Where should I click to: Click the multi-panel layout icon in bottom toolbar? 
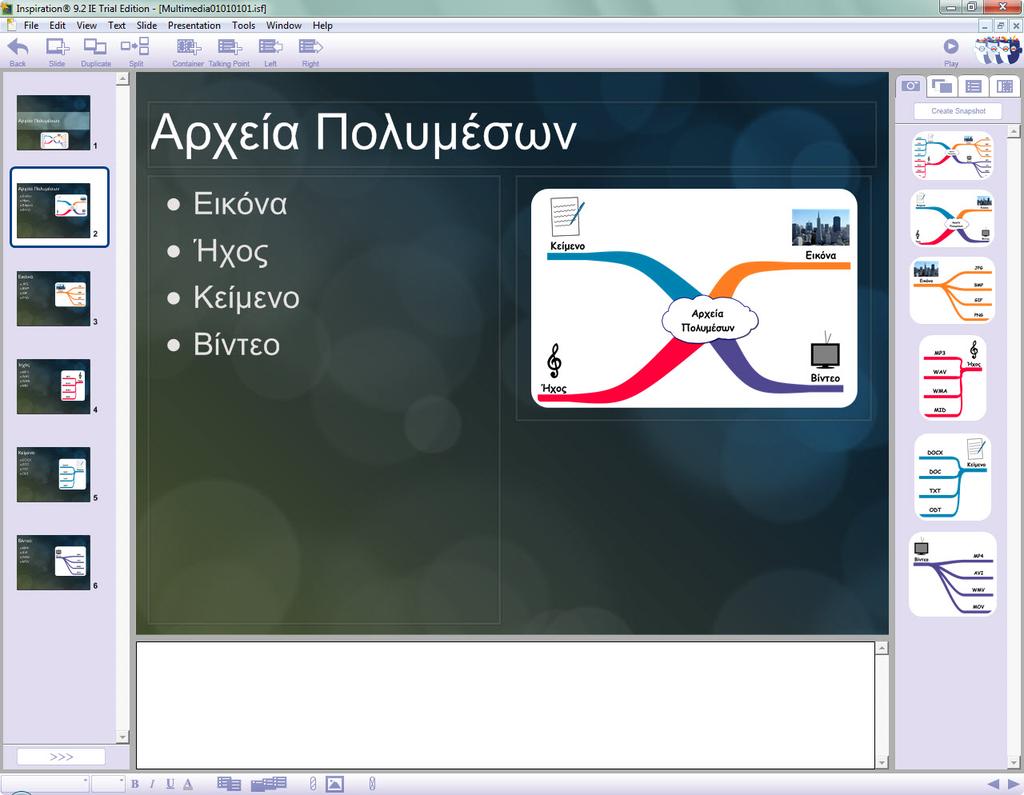point(268,784)
